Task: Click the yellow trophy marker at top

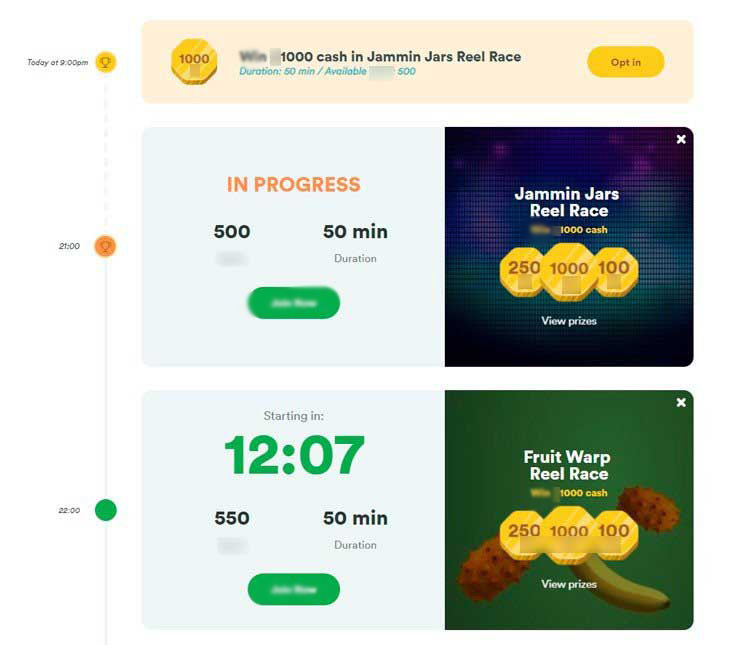Action: (x=105, y=62)
